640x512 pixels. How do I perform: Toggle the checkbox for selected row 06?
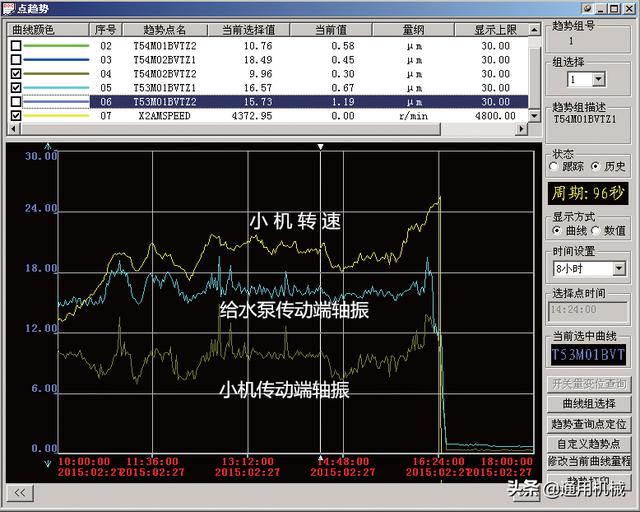point(15,102)
